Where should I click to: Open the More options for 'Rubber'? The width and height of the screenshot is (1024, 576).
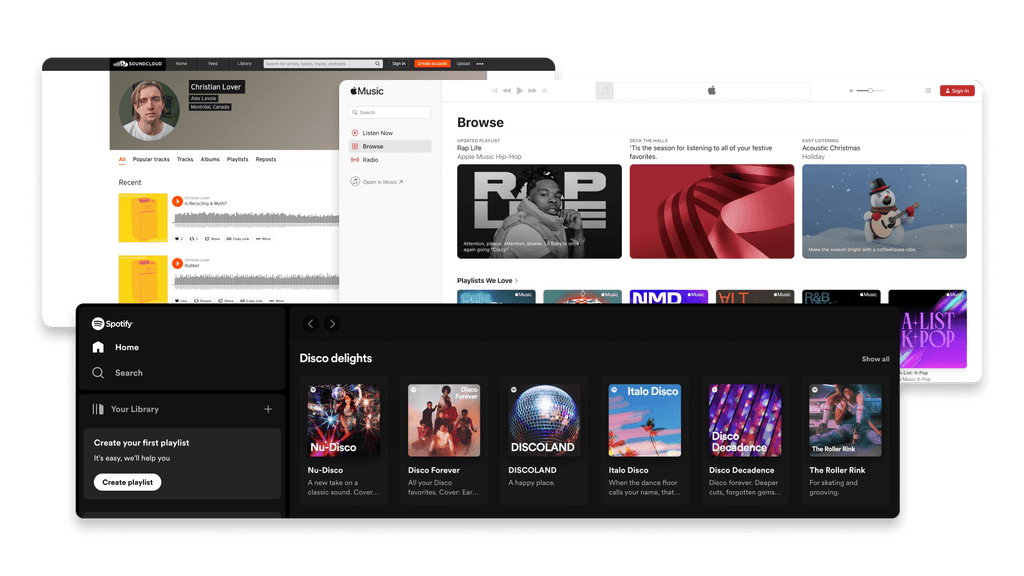pyautogui.click(x=277, y=300)
